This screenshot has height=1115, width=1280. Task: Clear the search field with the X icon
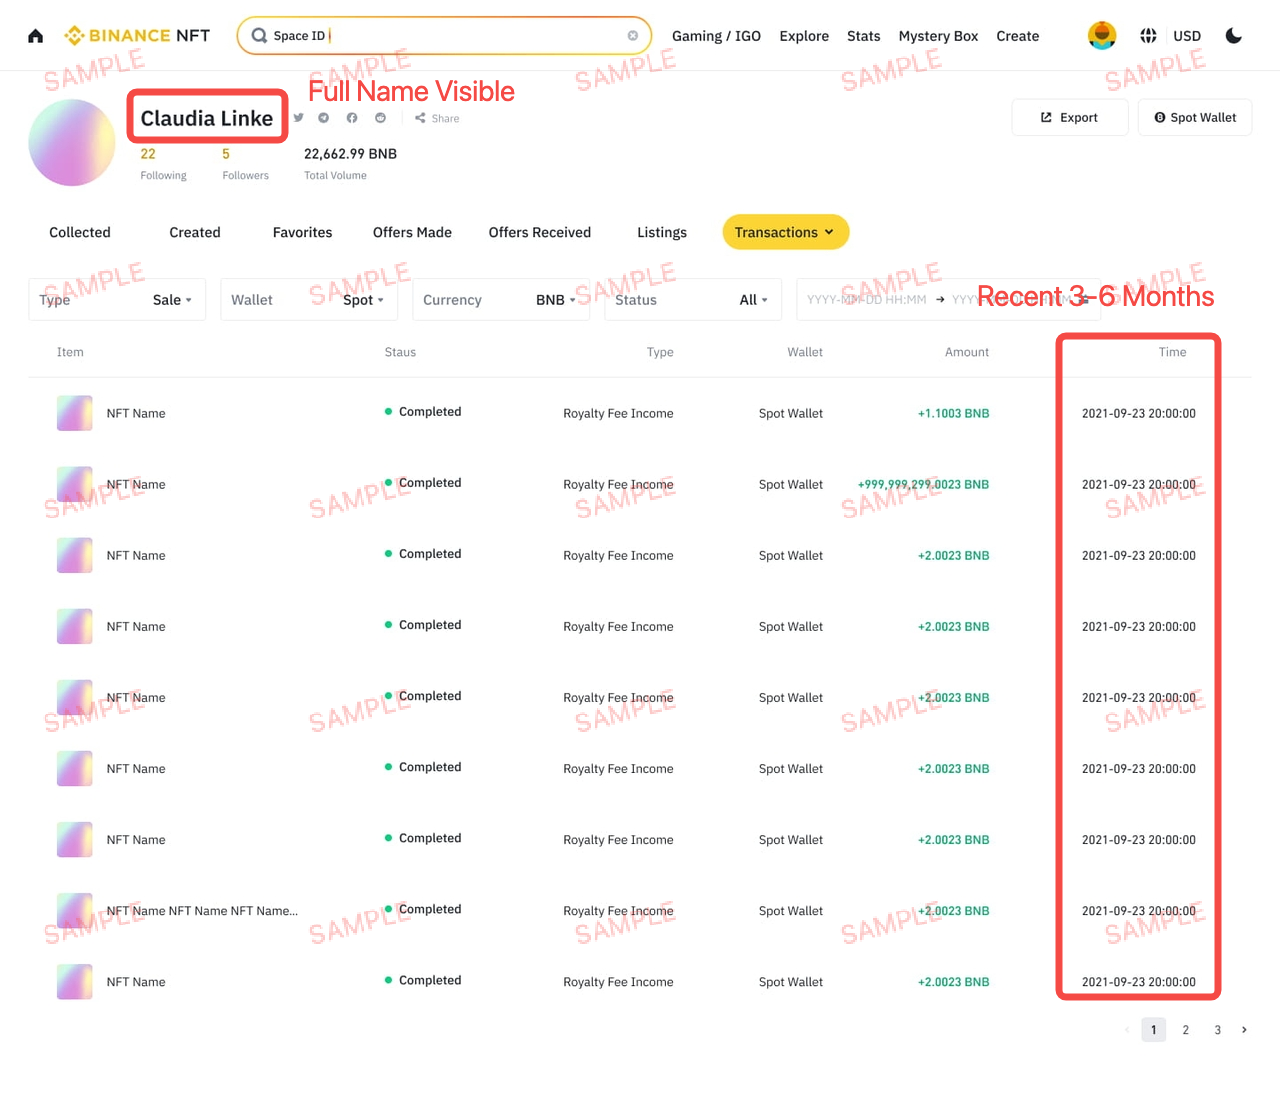[x=633, y=36]
